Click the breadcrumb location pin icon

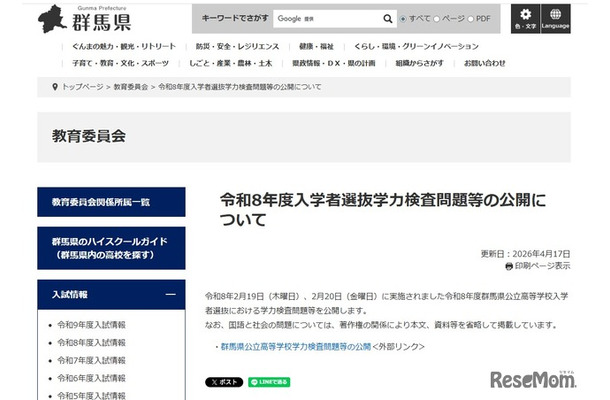coord(55,87)
